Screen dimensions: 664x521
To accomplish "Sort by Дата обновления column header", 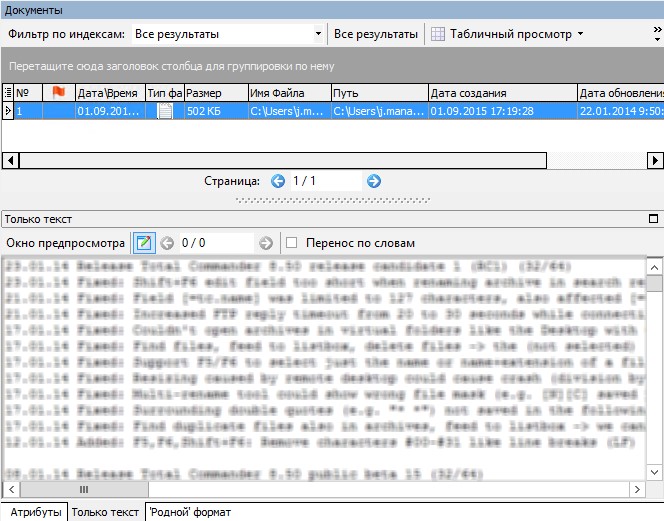I will (x=621, y=93).
